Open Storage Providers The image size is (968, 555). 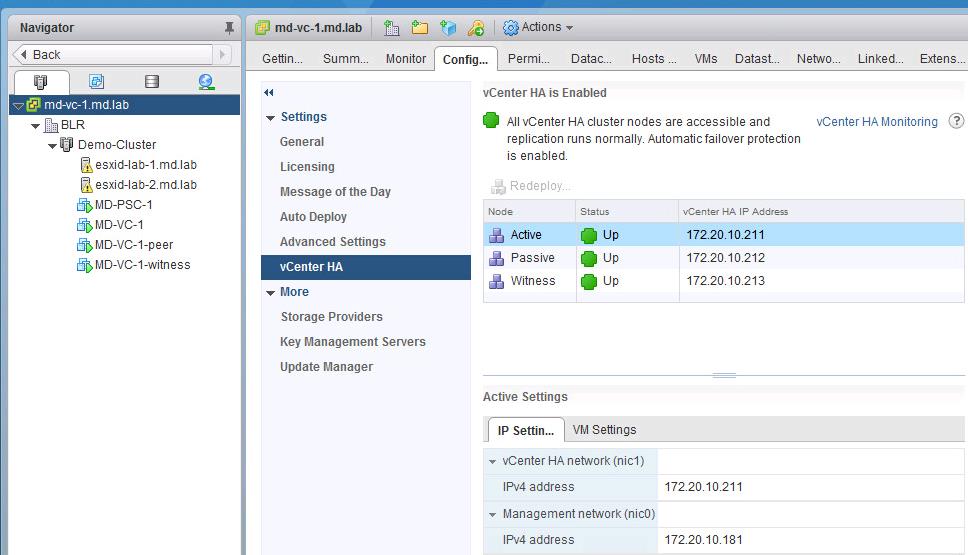tap(332, 317)
